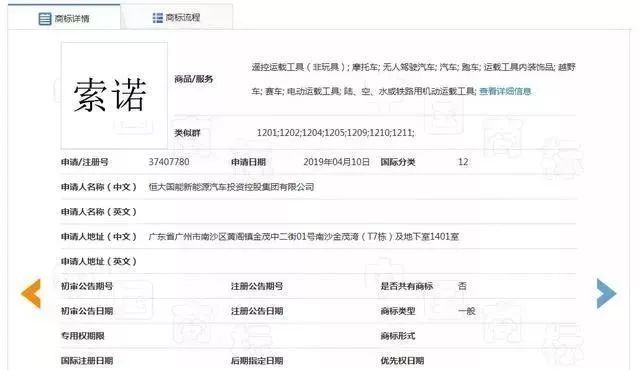The width and height of the screenshot is (640, 370).
Task: Click the 申请日期 label
Action: click(x=249, y=162)
